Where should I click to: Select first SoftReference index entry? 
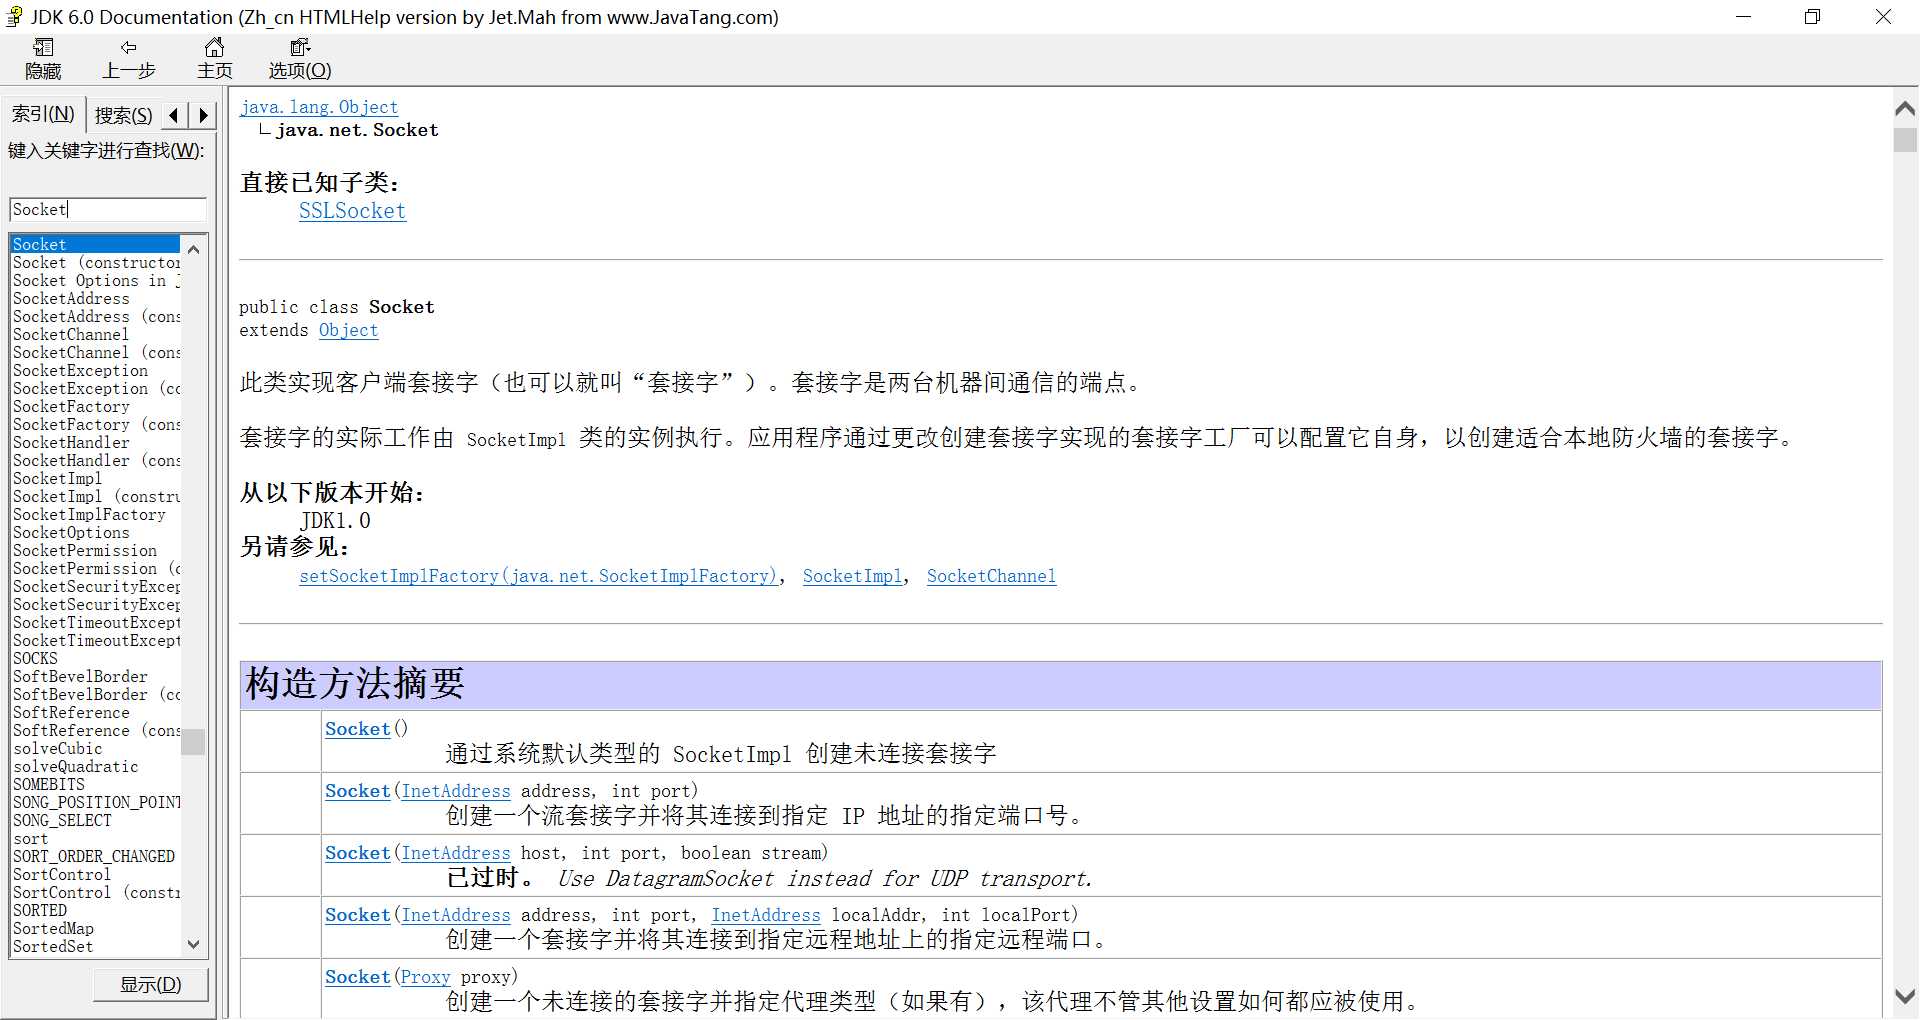pos(71,712)
